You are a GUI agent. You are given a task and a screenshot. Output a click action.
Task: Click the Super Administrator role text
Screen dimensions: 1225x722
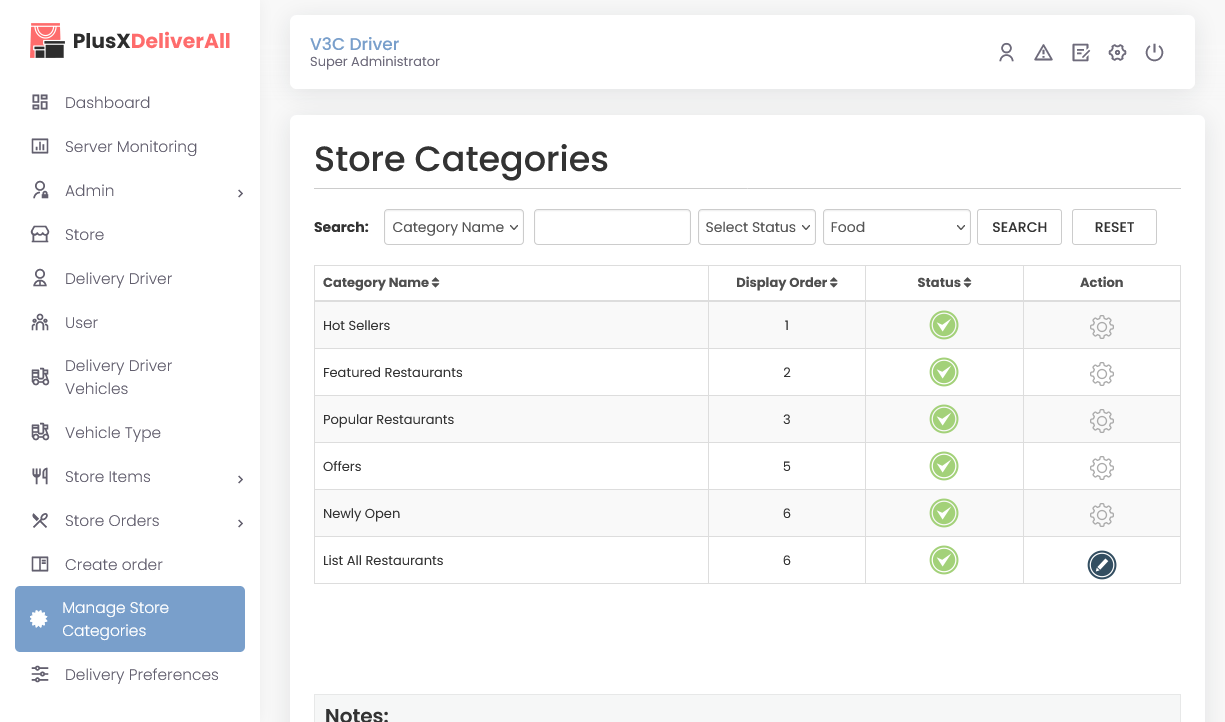coord(375,62)
